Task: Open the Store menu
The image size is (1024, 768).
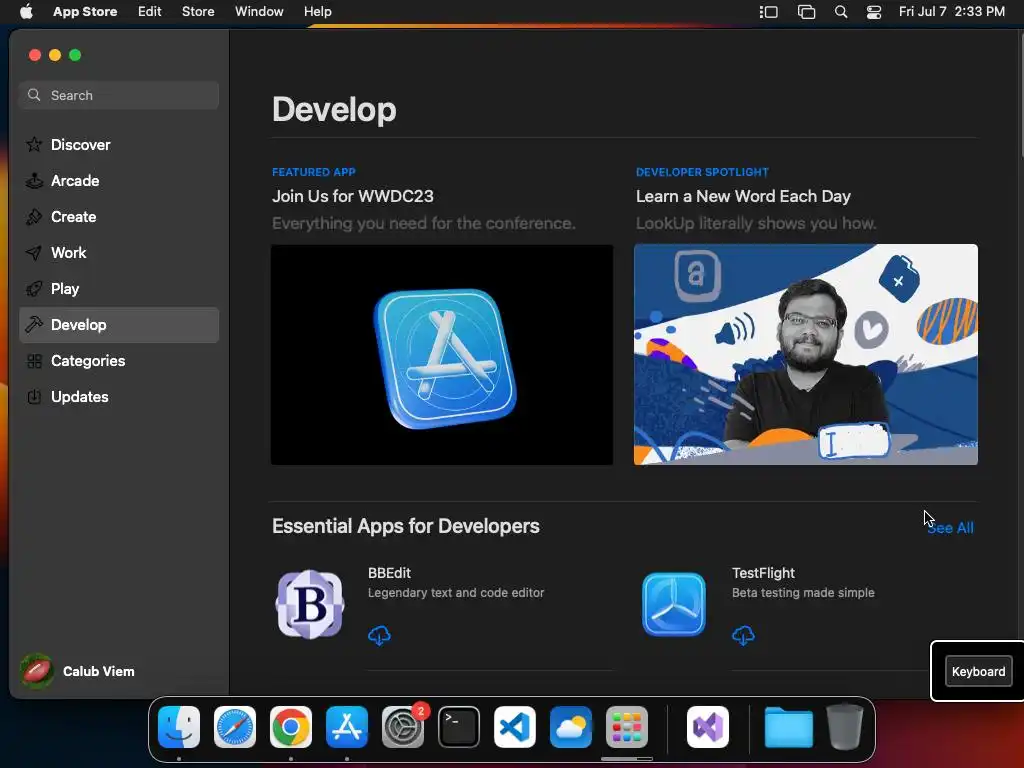Action: 198,12
